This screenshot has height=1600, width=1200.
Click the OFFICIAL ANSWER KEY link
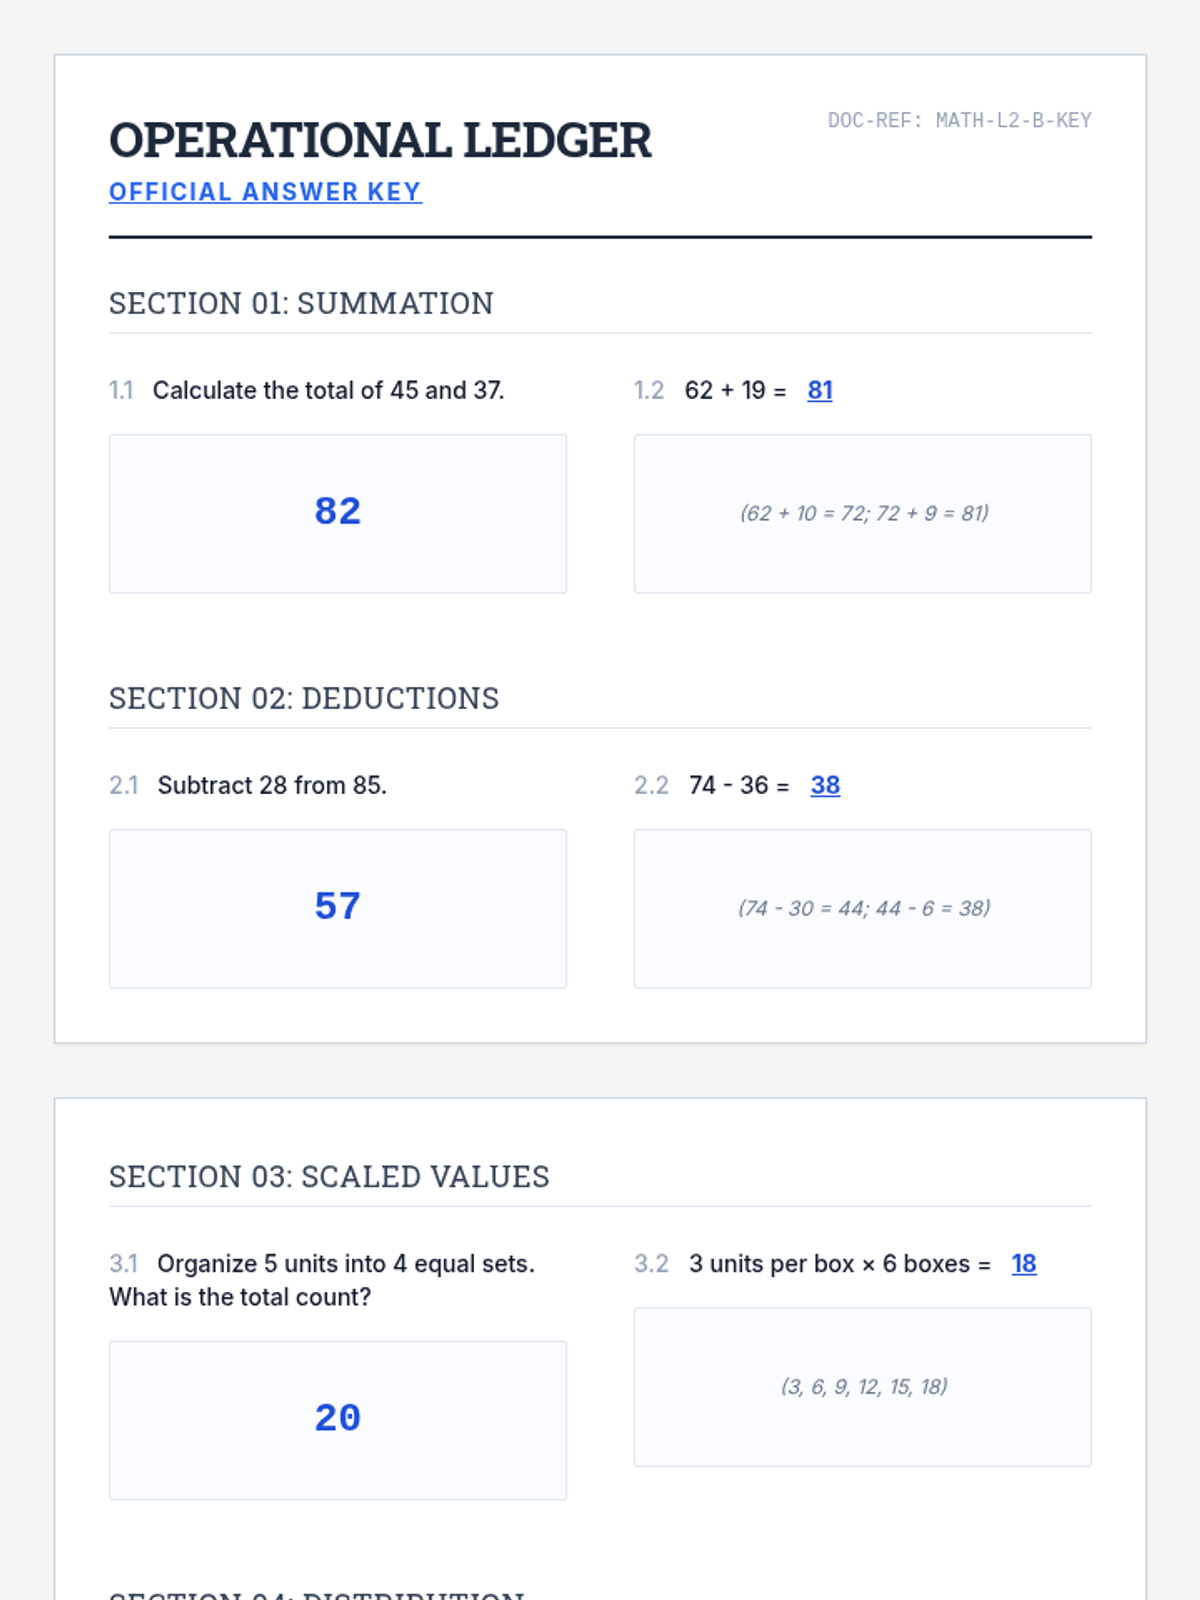(265, 192)
